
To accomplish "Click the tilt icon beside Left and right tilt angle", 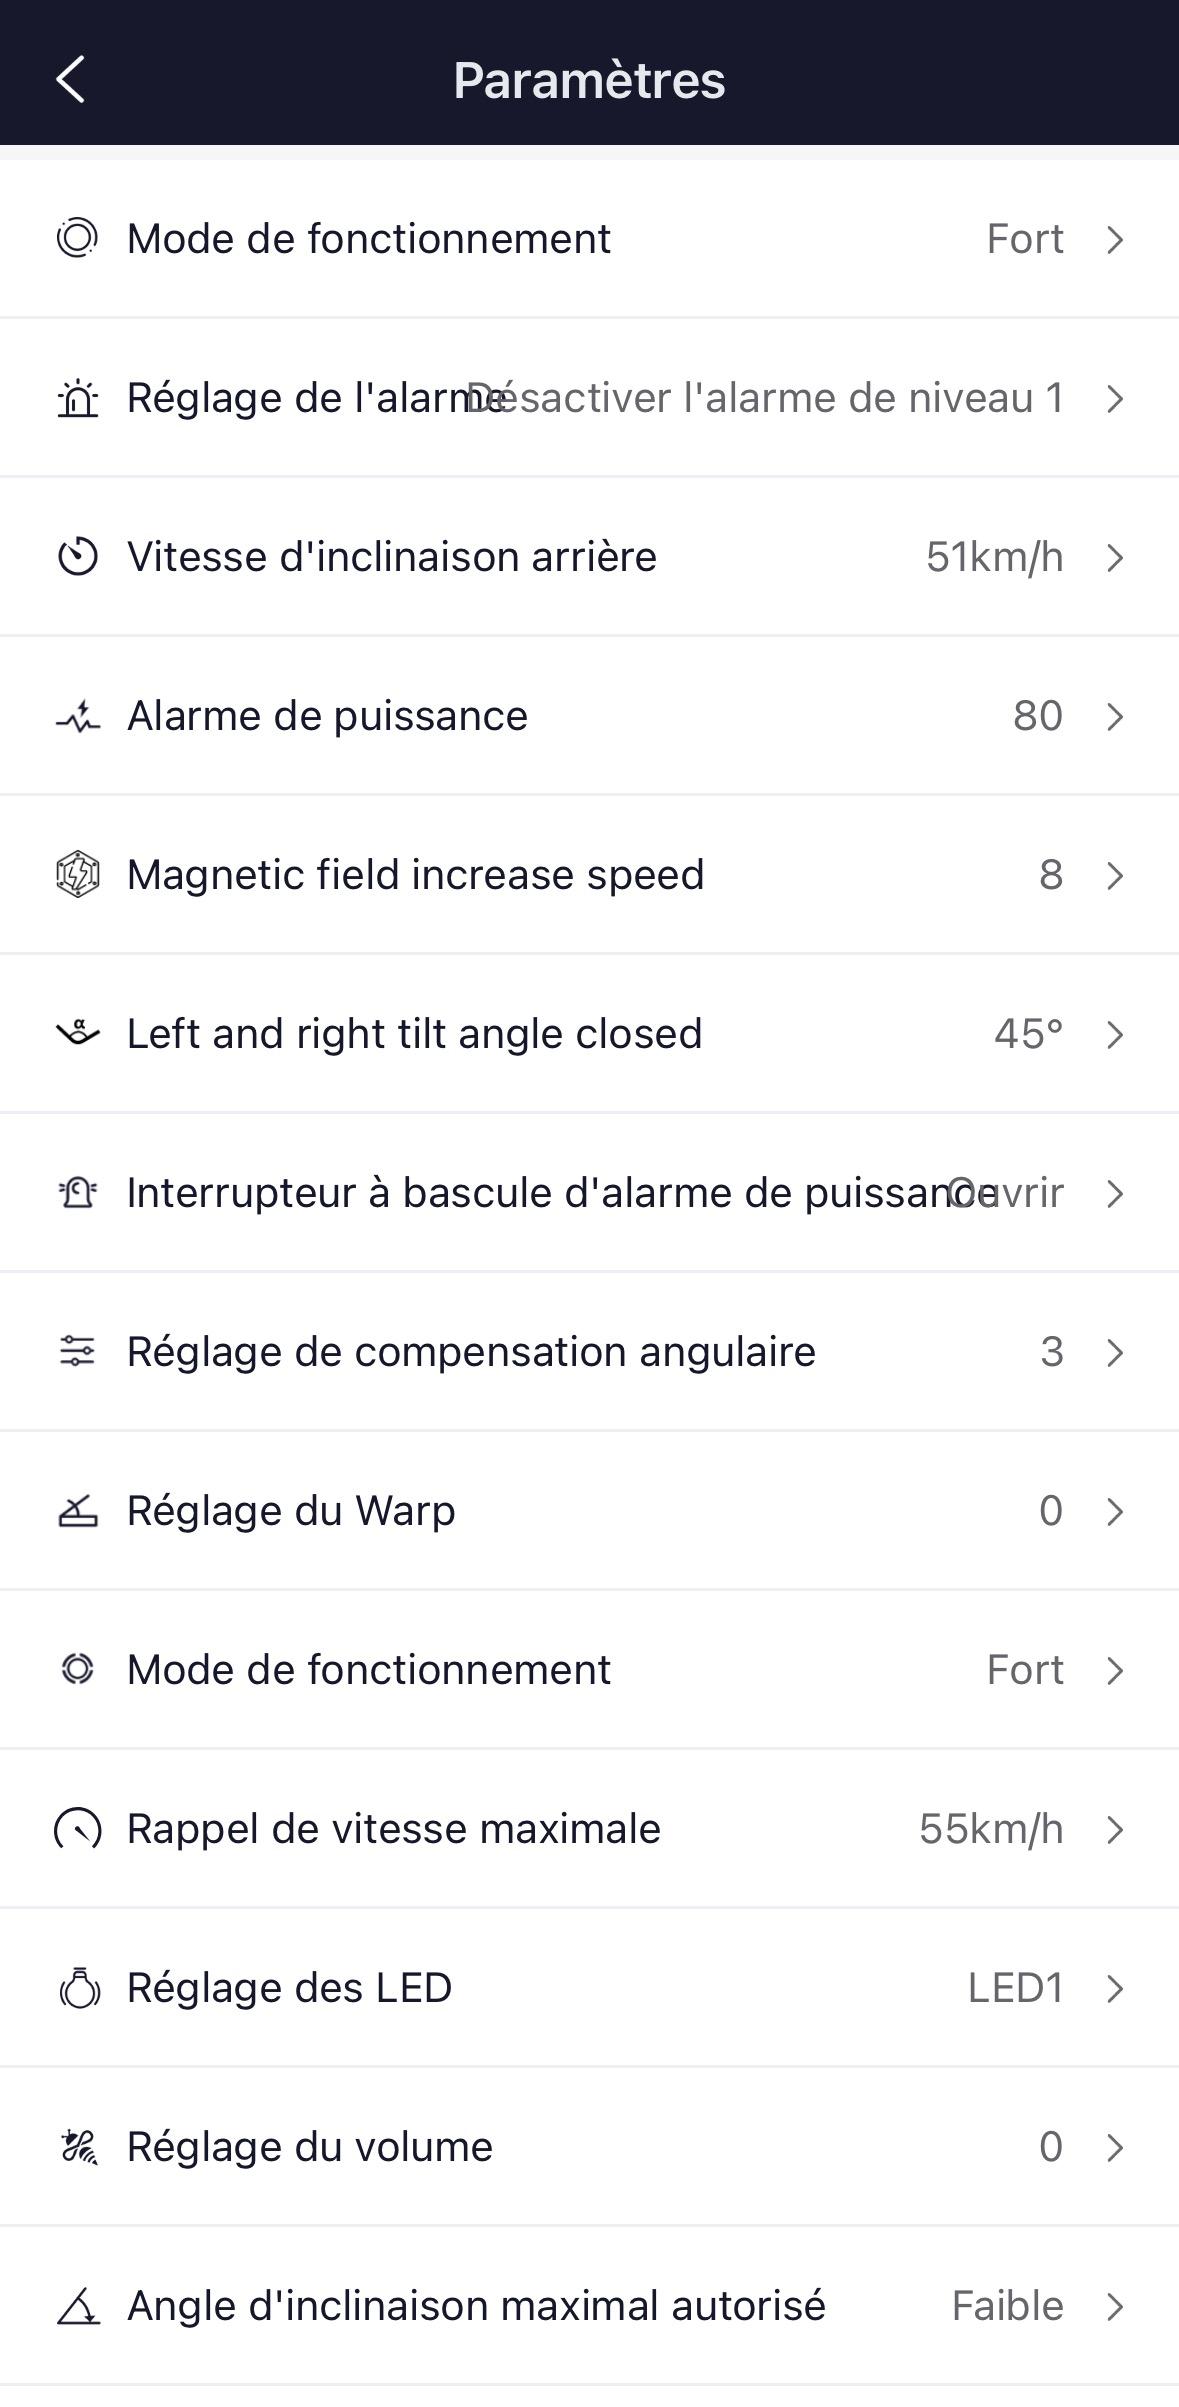I will point(77,1033).
